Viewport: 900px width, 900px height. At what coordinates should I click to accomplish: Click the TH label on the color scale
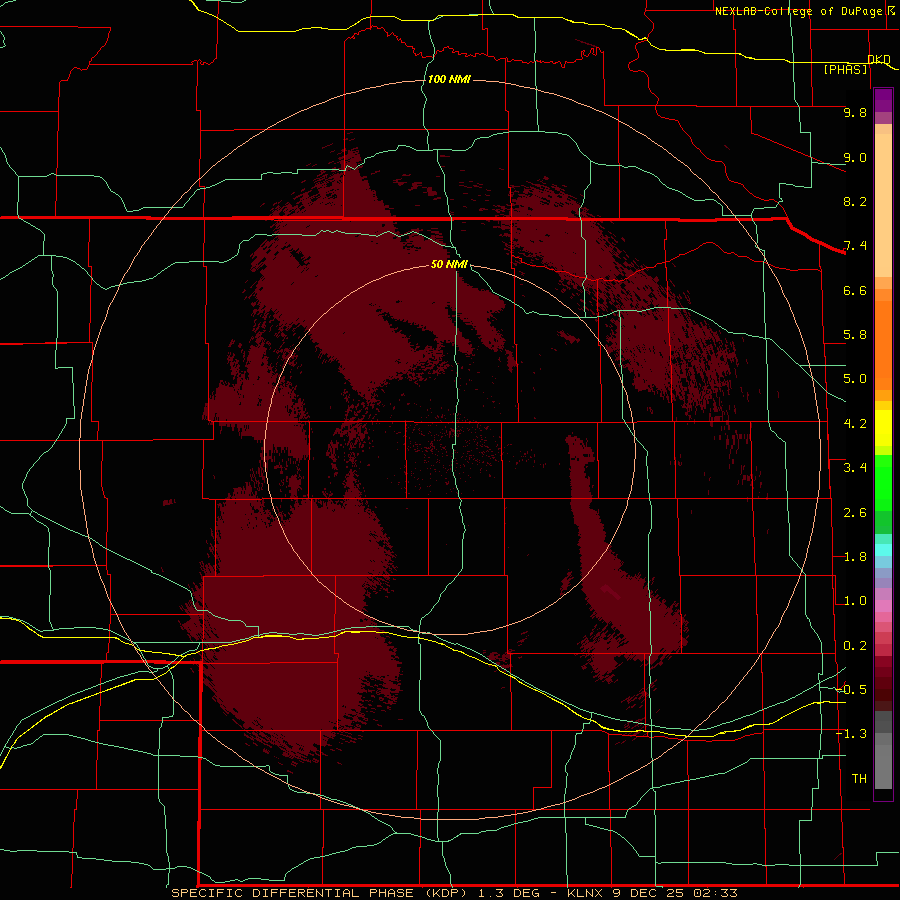[859, 779]
